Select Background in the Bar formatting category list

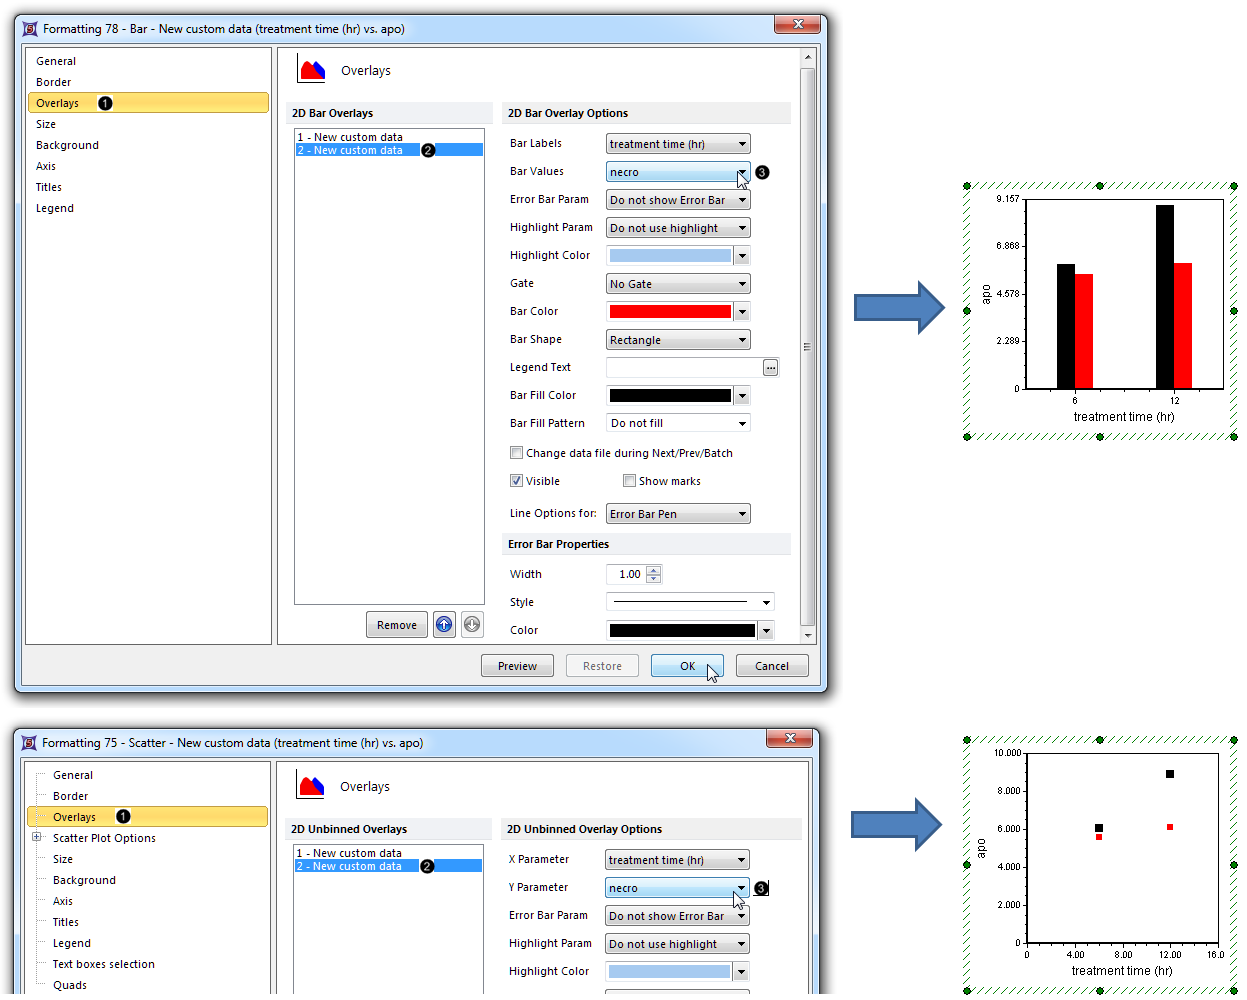pos(67,145)
